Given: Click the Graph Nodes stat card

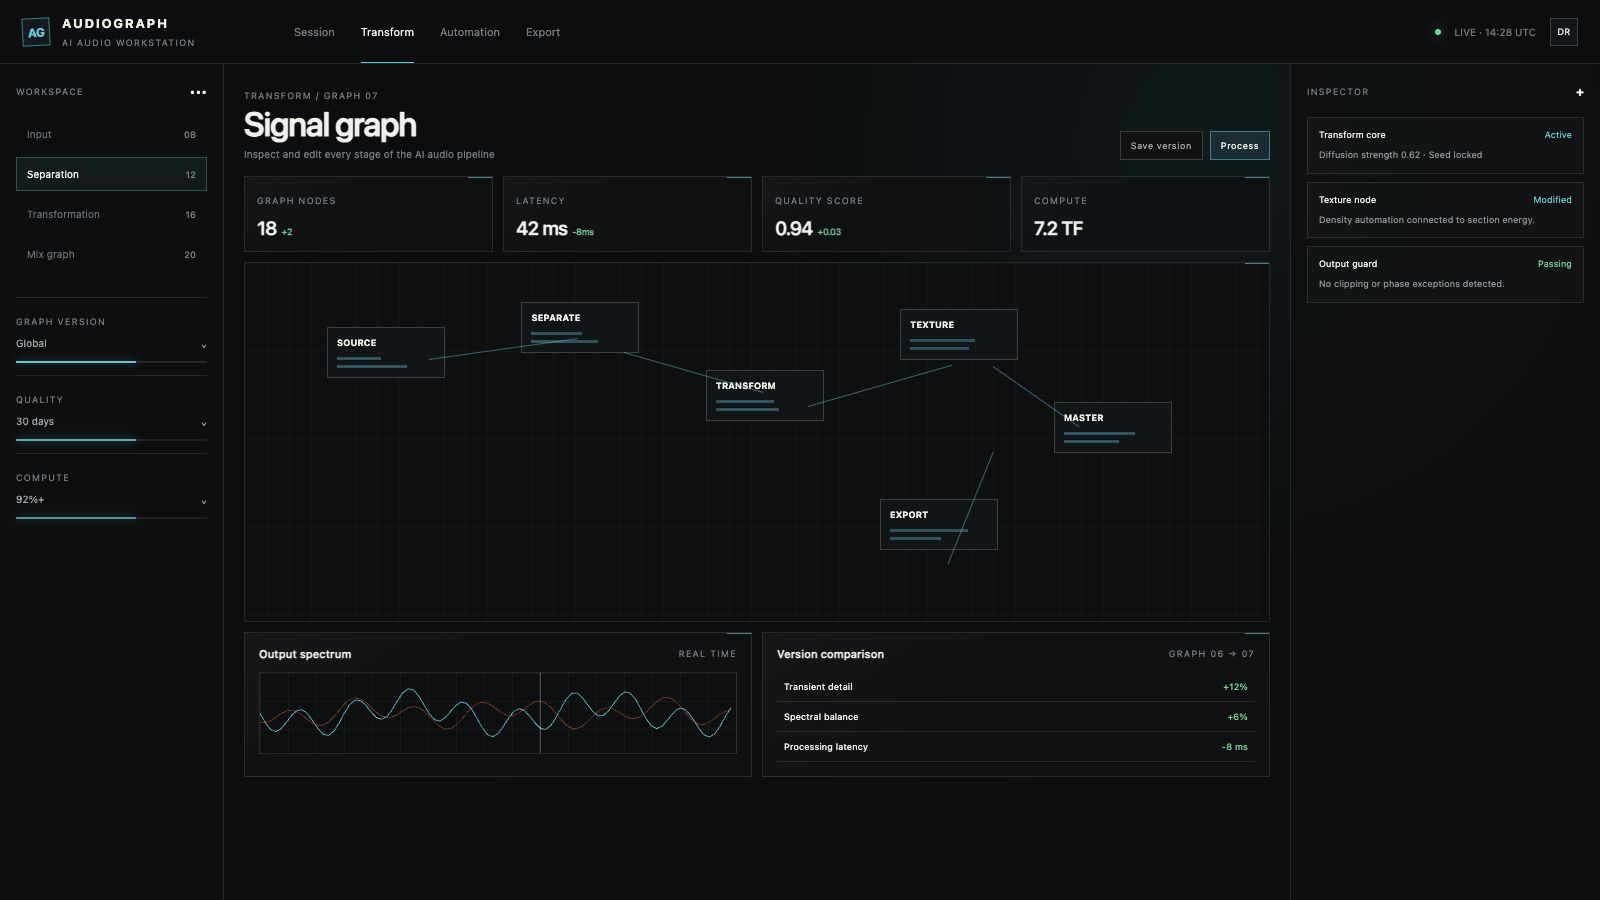Looking at the screenshot, I should (368, 214).
